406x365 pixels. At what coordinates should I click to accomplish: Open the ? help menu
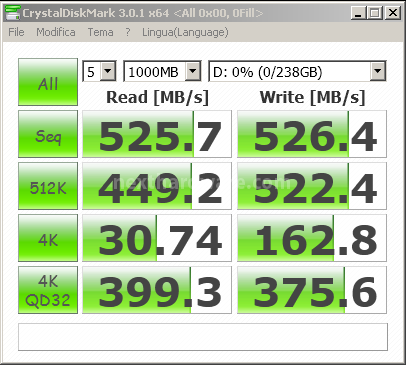click(x=128, y=32)
